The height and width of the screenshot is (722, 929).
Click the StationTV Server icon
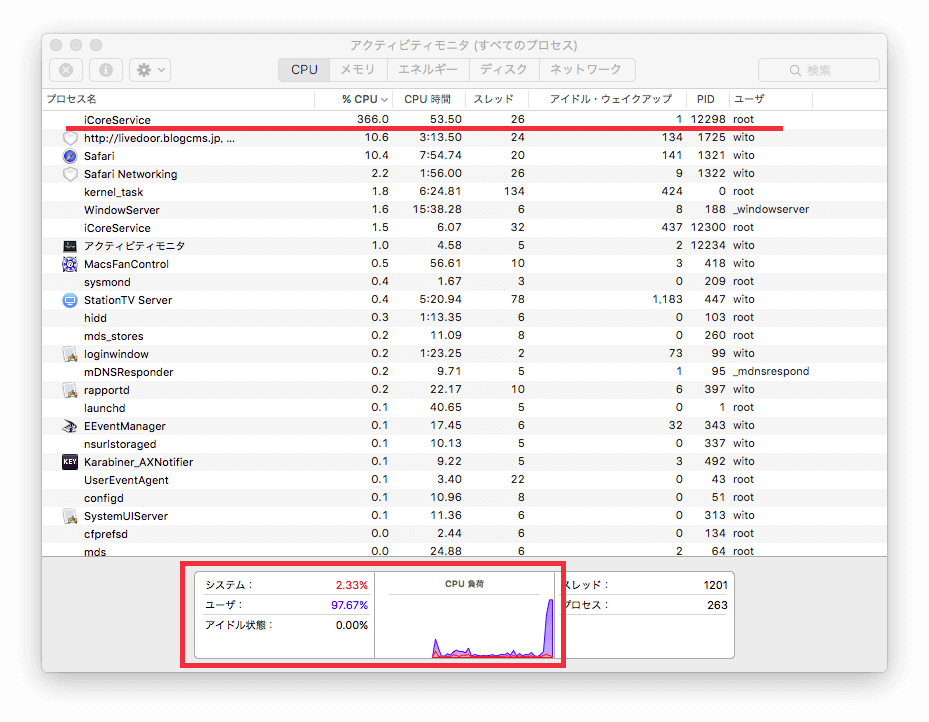pyautogui.click(x=70, y=300)
